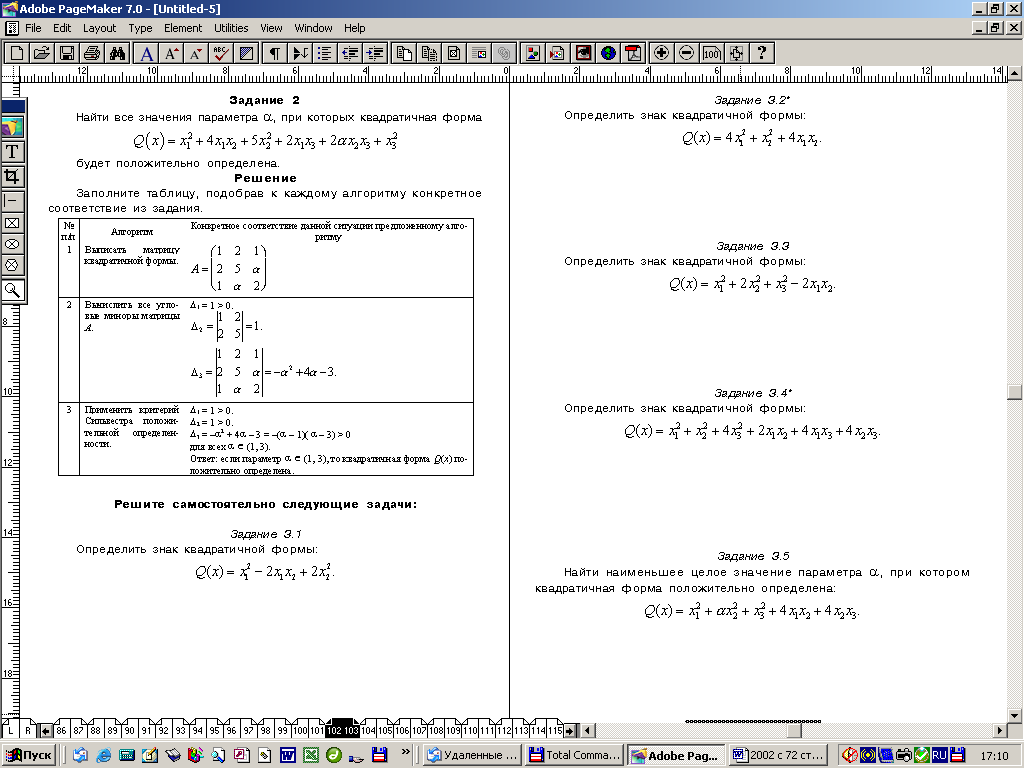The width and height of the screenshot is (1024, 768).
Task: Select the Text tool in toolbox
Action: coord(12,152)
